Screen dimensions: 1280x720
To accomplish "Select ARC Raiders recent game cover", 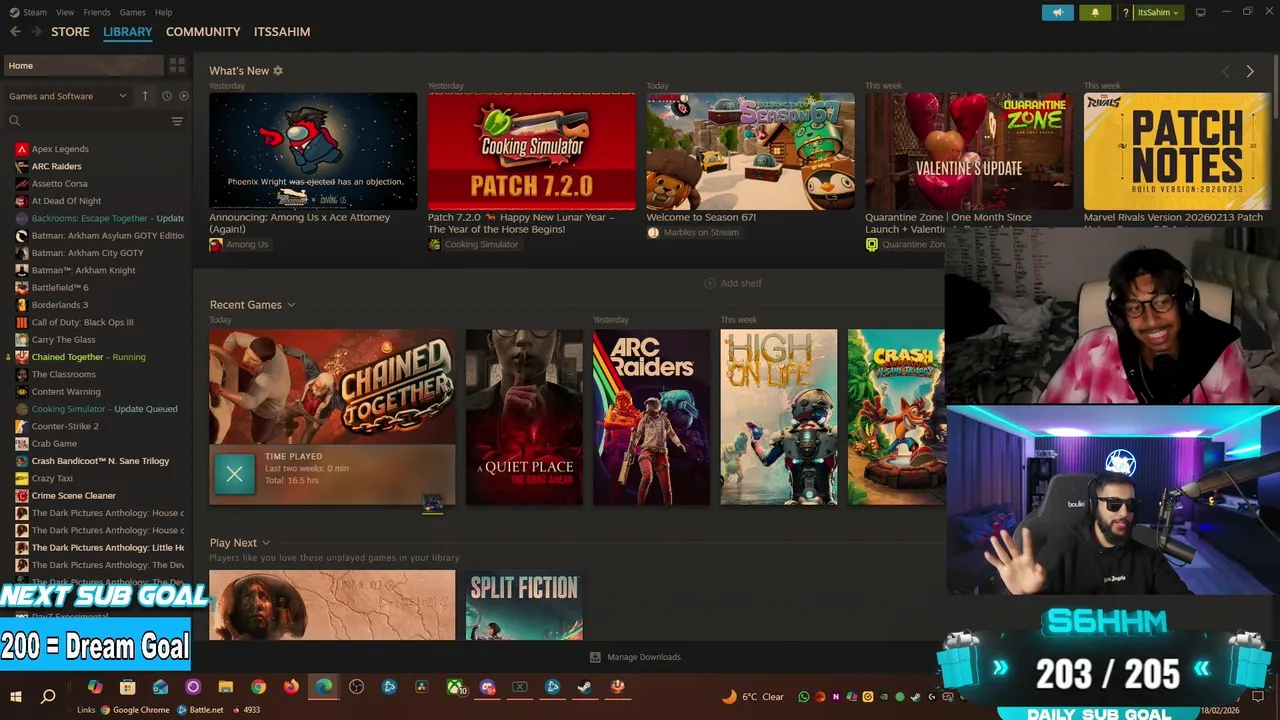I will point(651,417).
